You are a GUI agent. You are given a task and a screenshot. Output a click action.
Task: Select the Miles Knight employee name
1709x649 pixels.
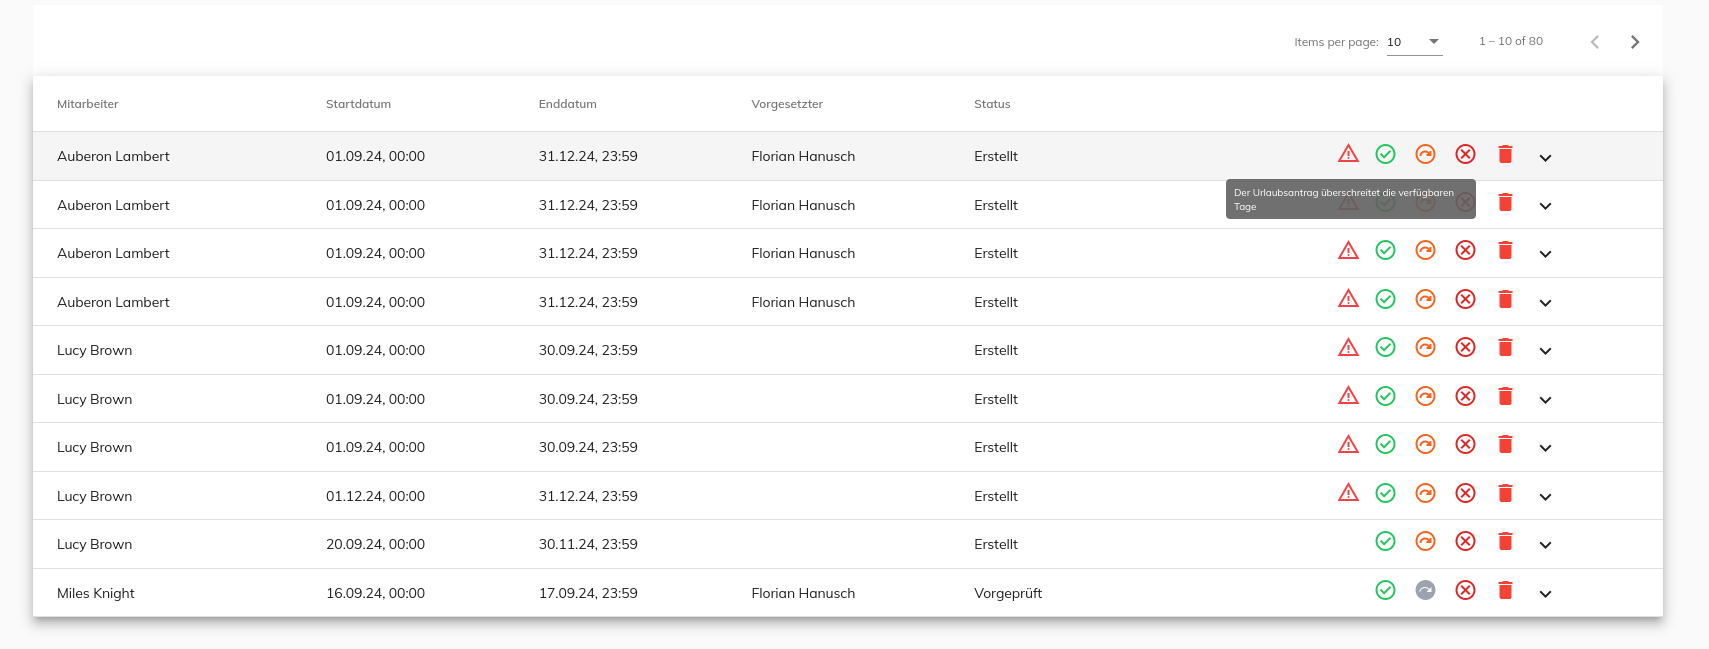tap(96, 593)
